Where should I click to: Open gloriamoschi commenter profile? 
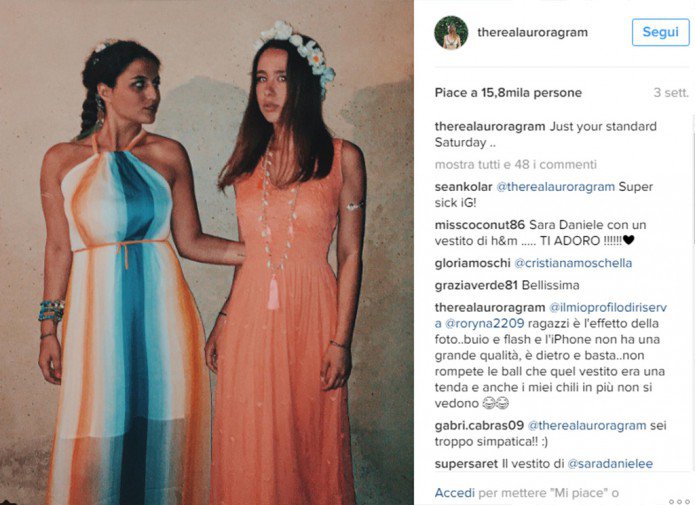pos(472,263)
